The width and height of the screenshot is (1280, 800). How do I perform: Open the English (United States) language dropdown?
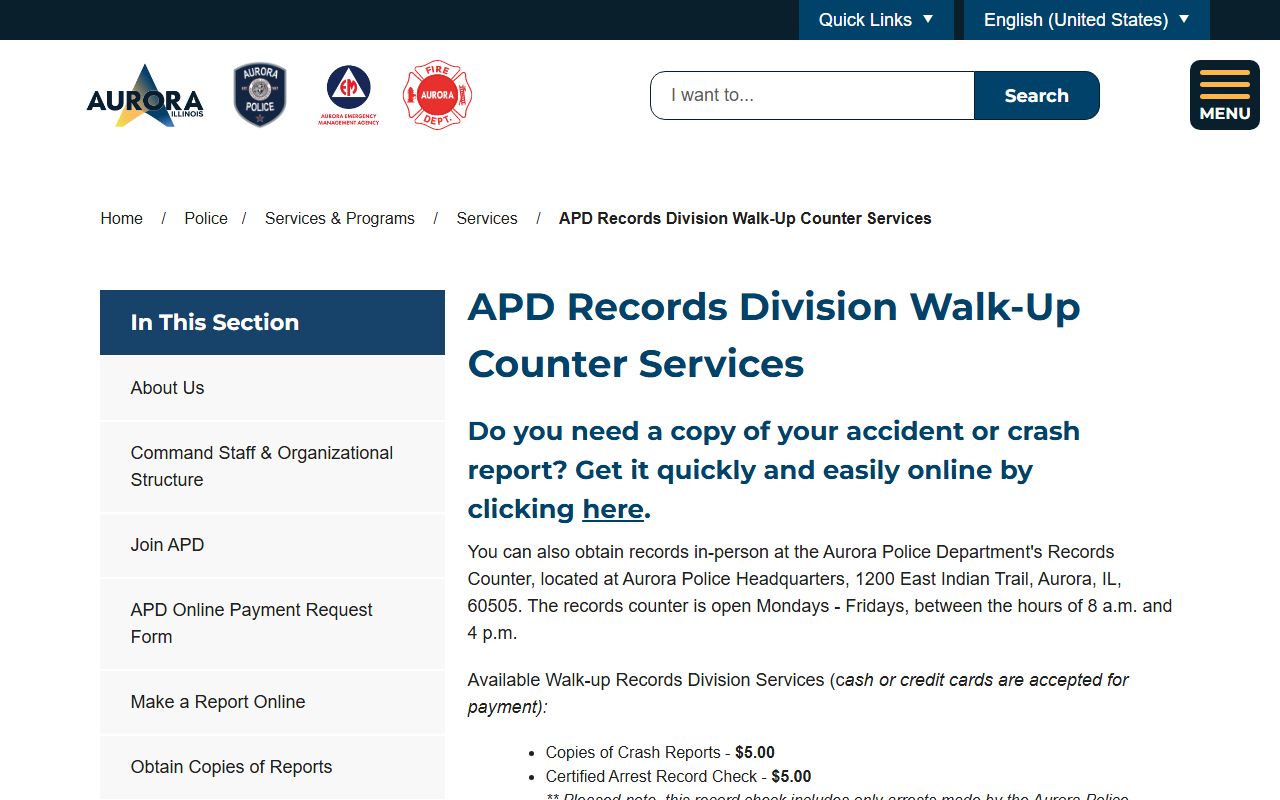pos(1087,20)
